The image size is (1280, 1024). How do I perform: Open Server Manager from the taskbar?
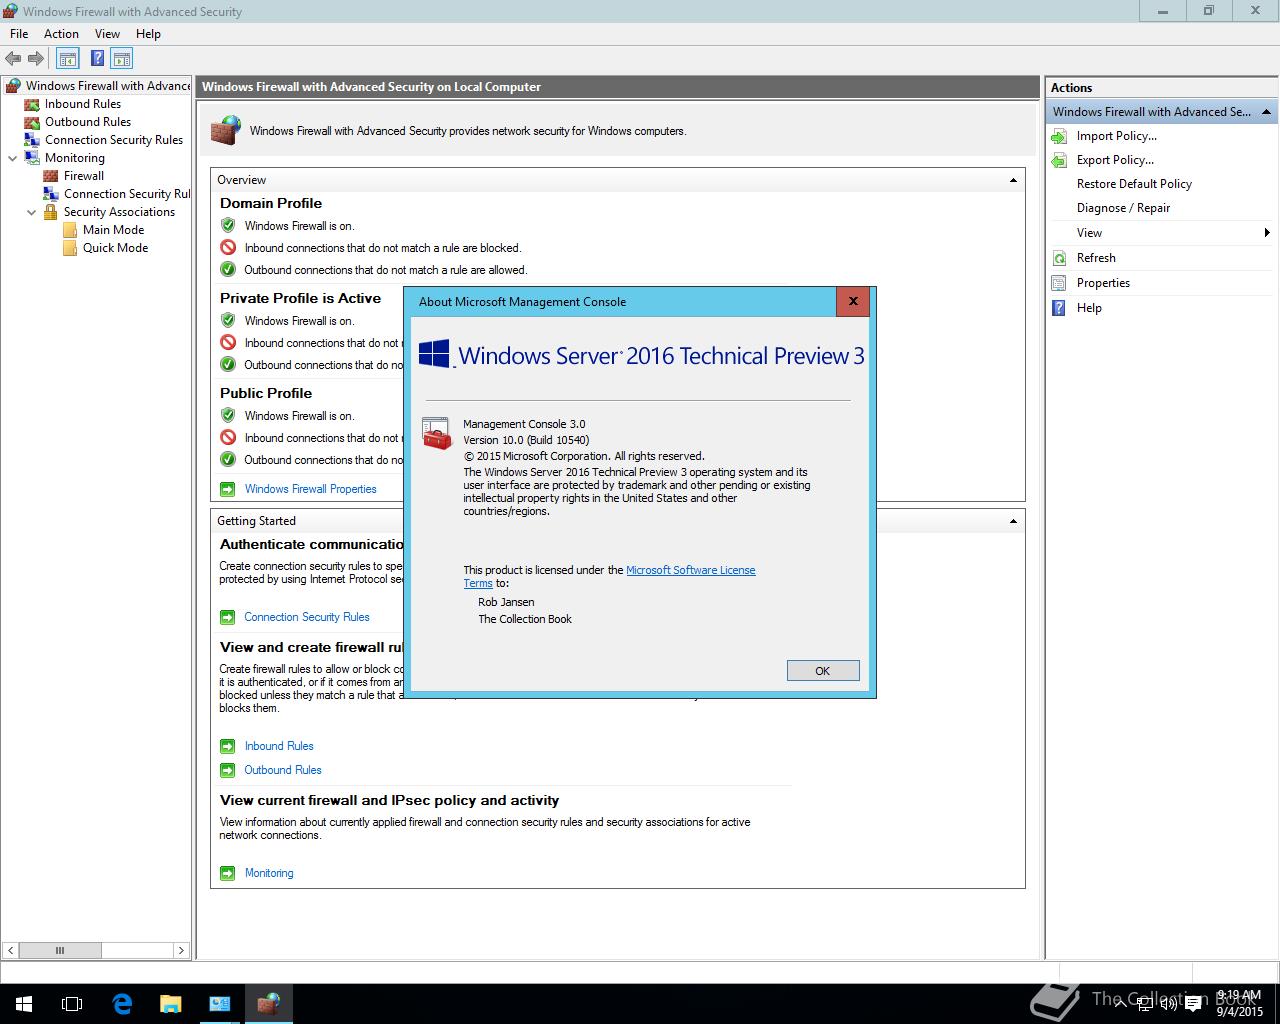point(220,1004)
